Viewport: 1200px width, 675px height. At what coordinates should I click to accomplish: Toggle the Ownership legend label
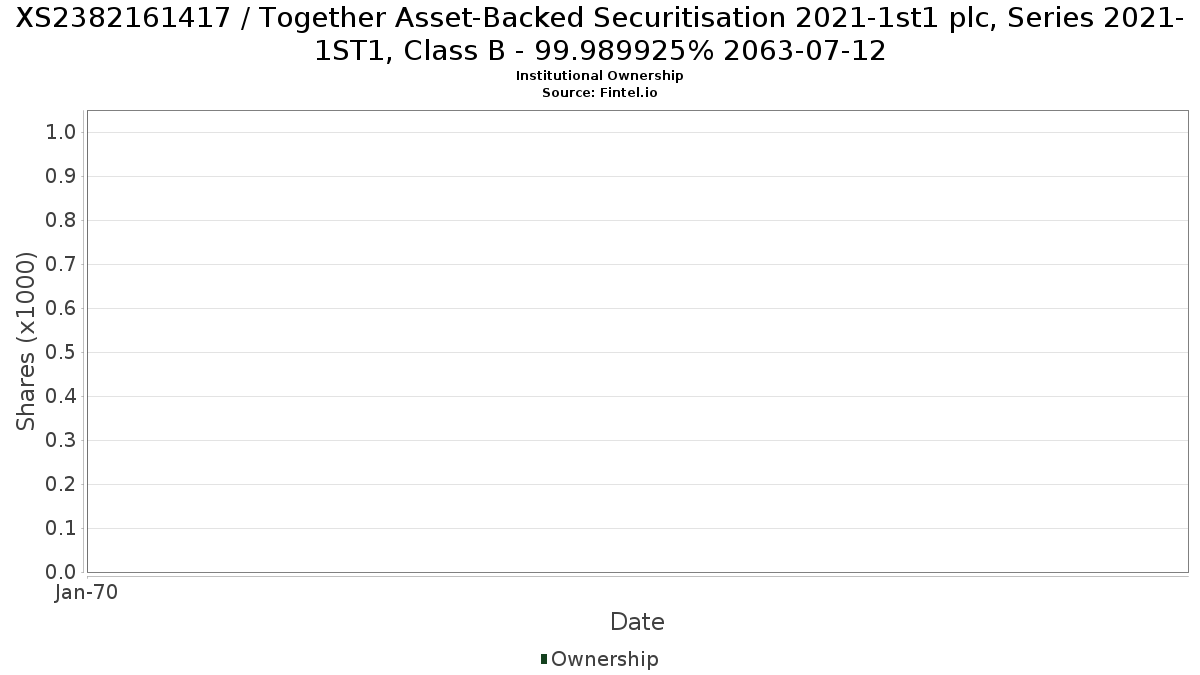coord(604,659)
